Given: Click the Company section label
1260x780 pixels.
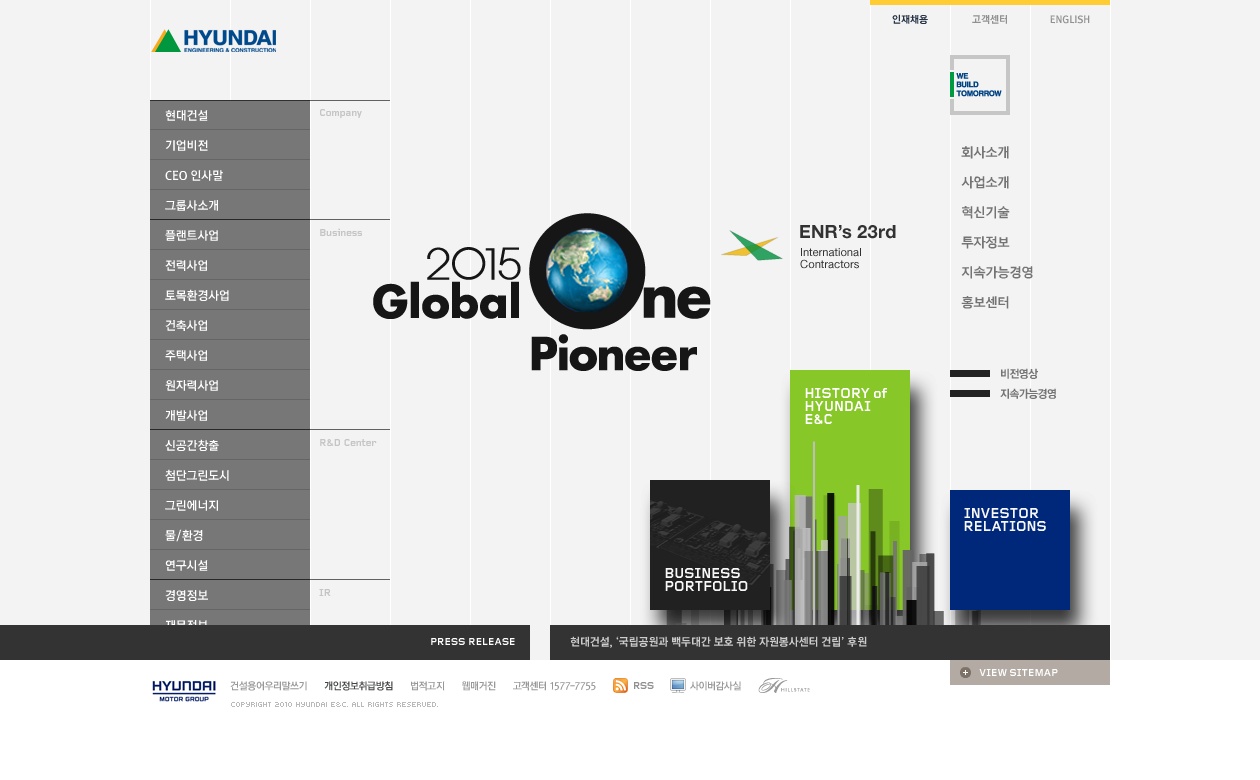Looking at the screenshot, I should click(x=341, y=113).
